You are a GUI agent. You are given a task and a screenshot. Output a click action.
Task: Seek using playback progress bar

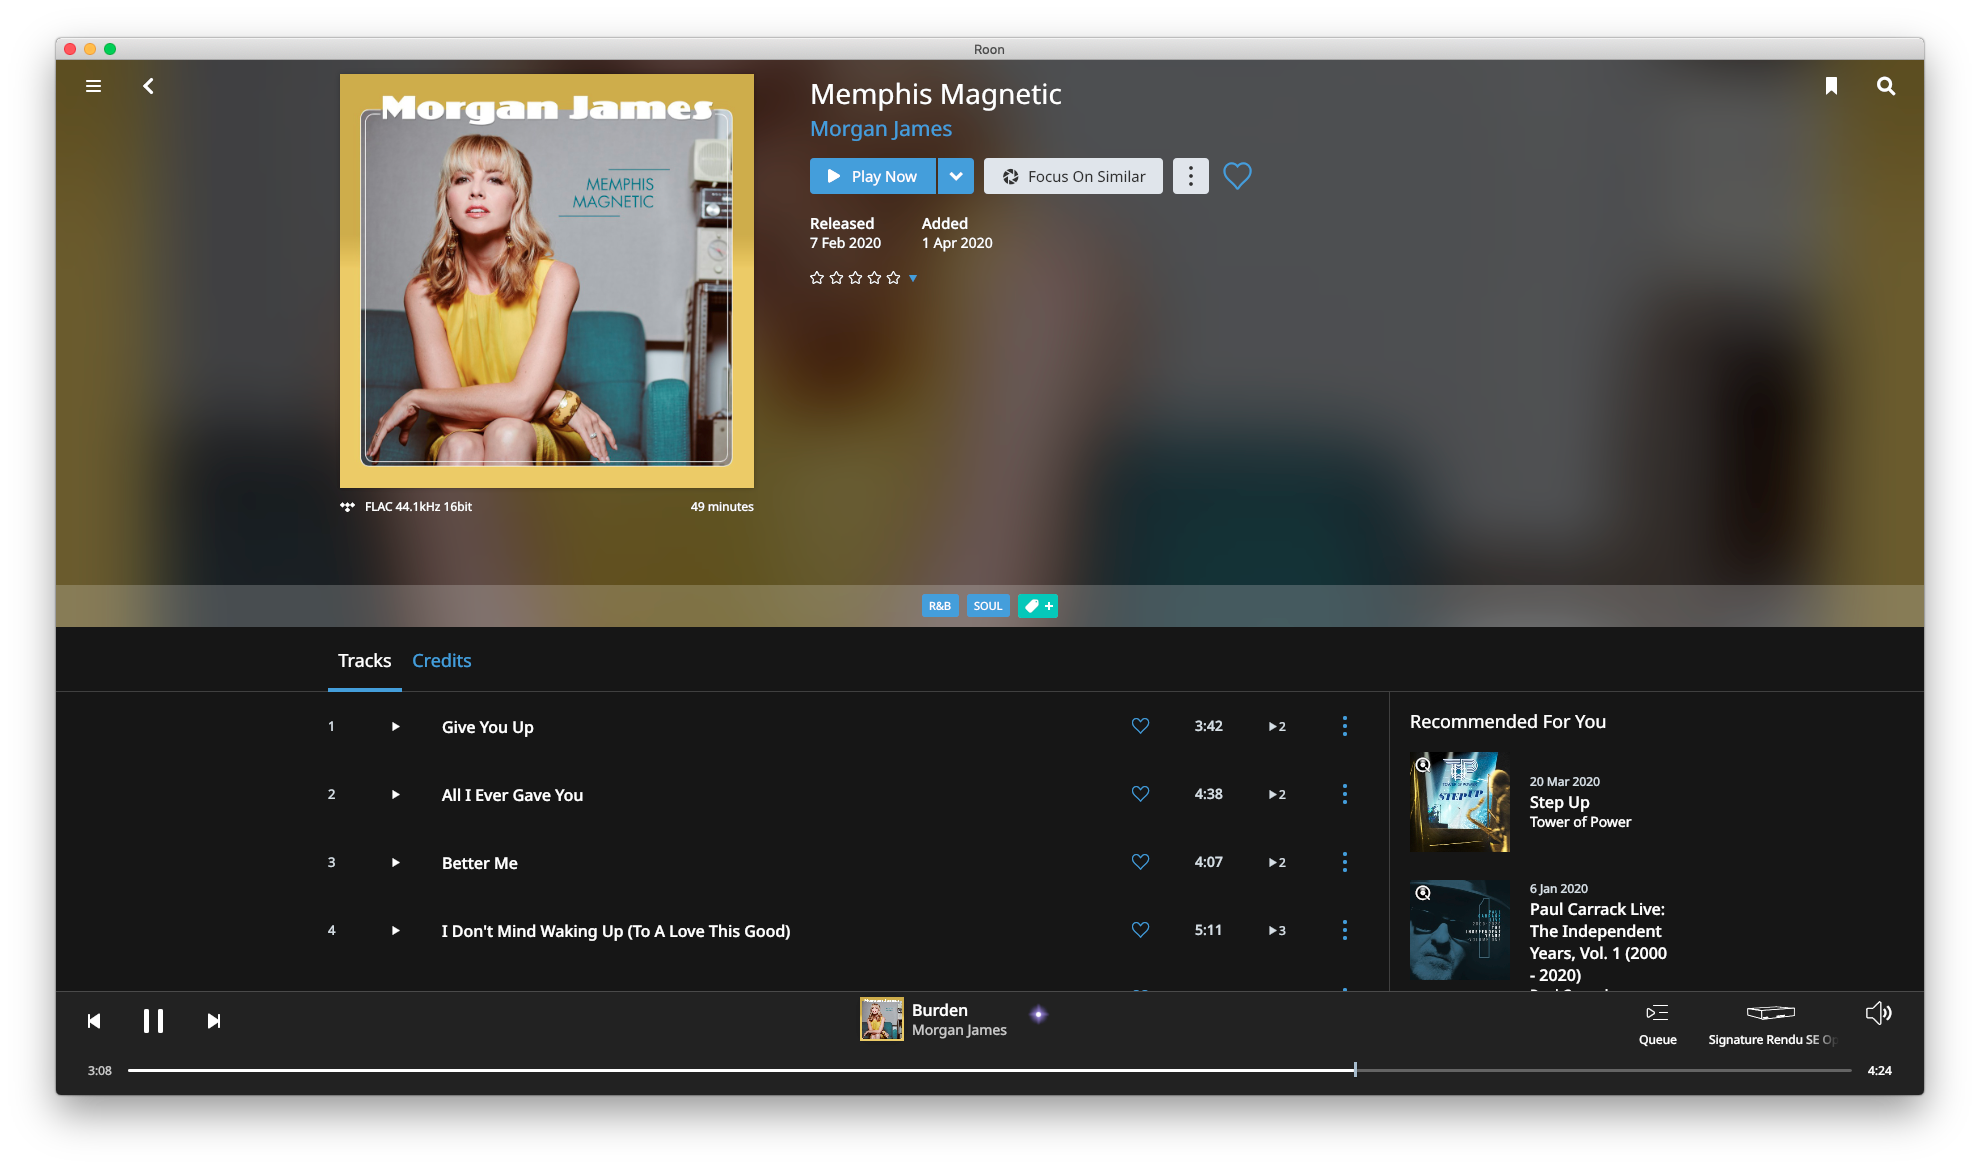click(989, 1070)
